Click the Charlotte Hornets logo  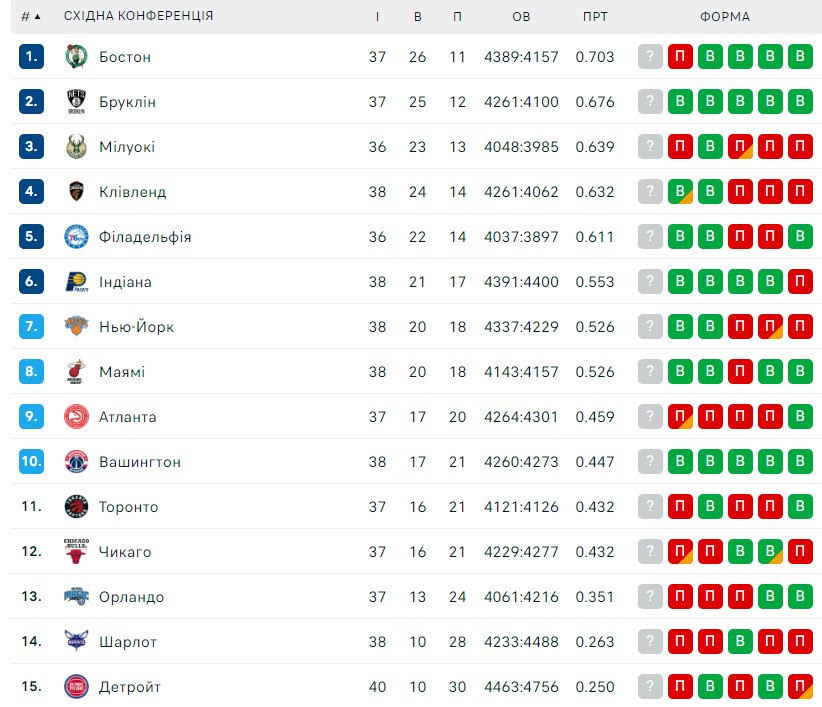click(76, 641)
